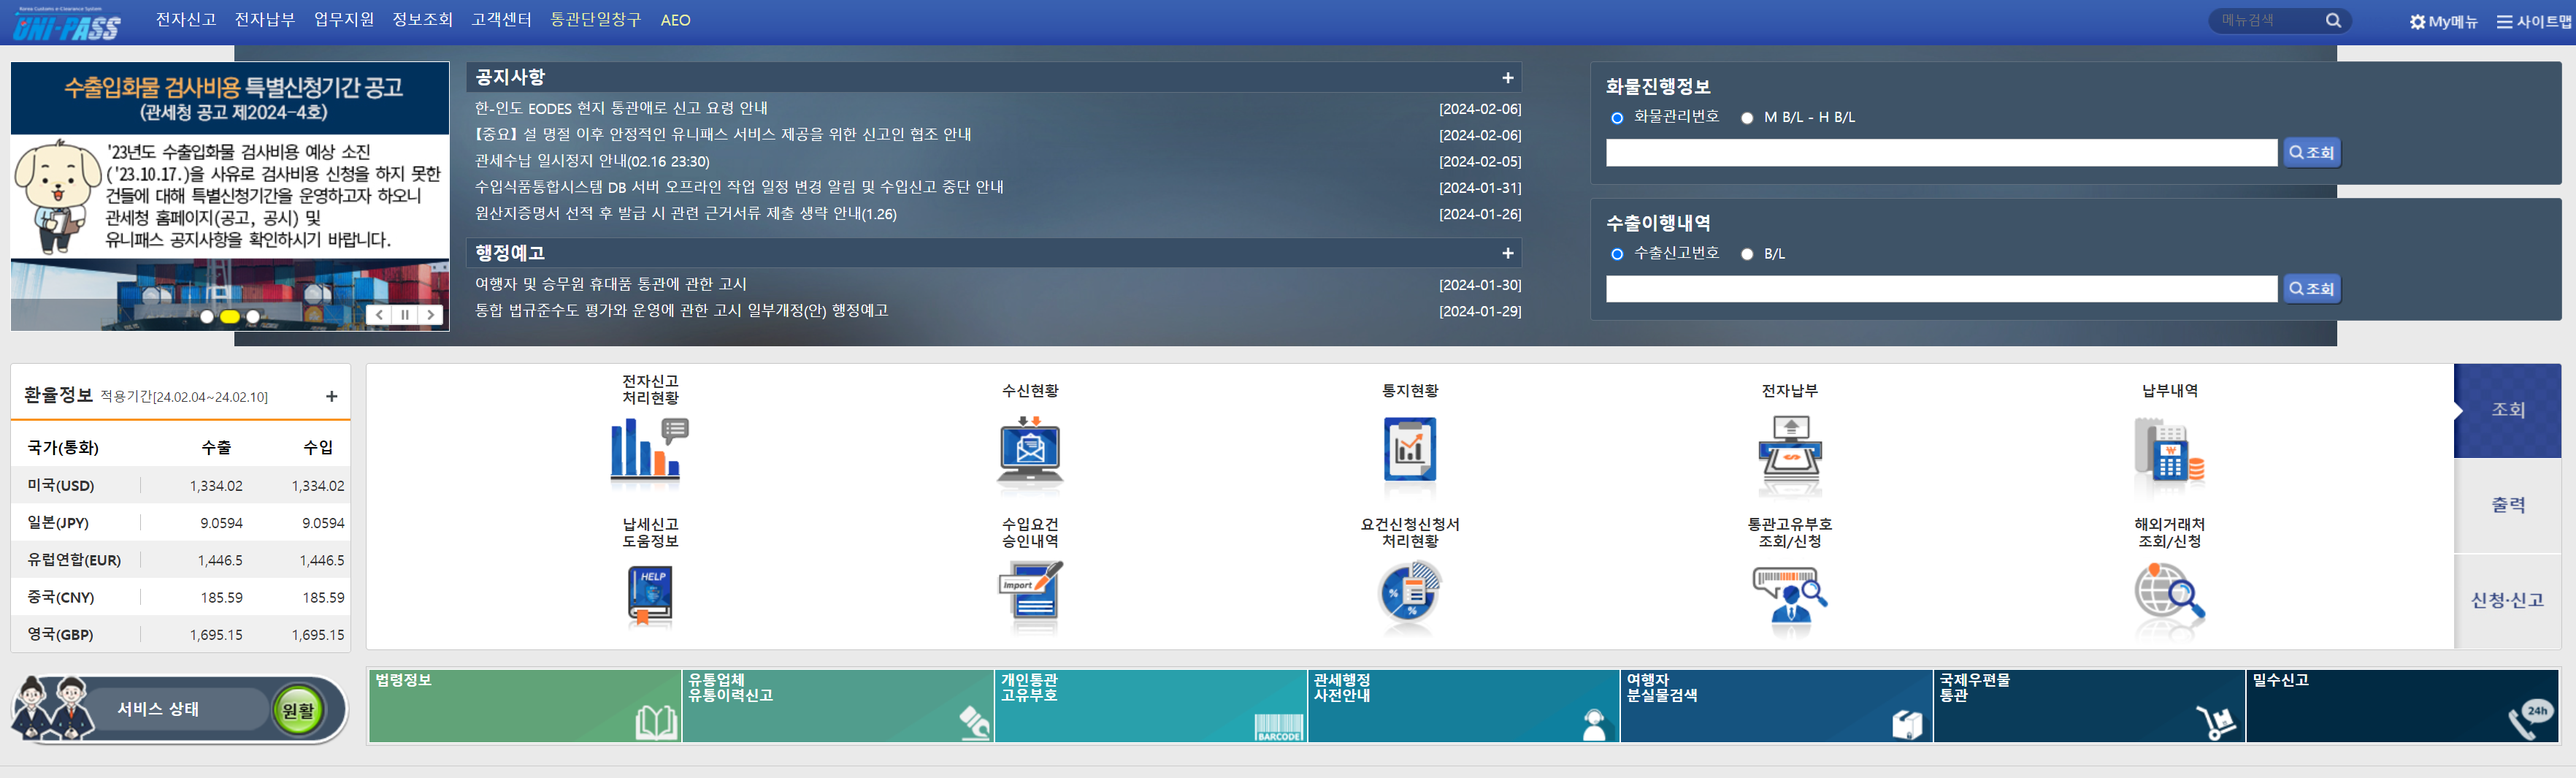Select the B/L radio button under 수출이행내역
2576x778 pixels.
[x=1747, y=254]
